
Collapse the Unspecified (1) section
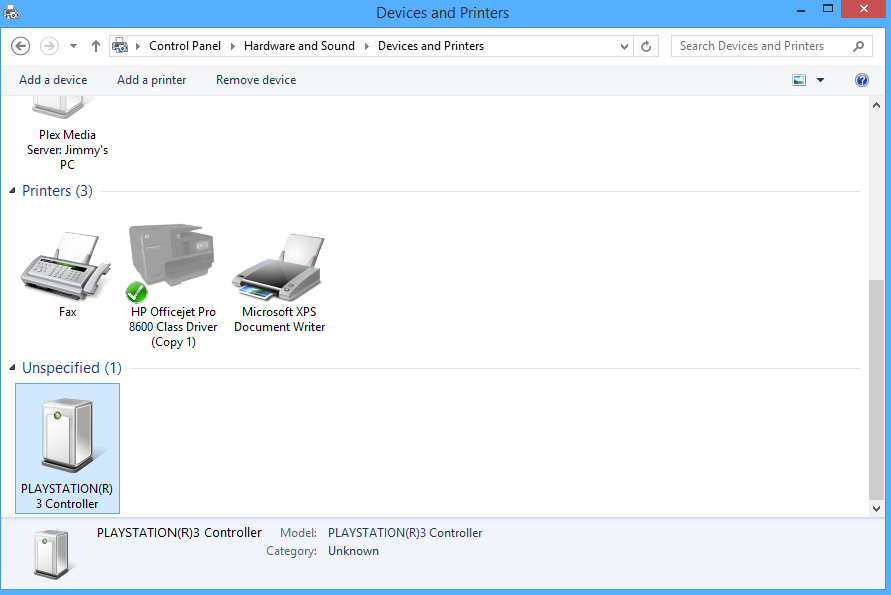[14, 368]
